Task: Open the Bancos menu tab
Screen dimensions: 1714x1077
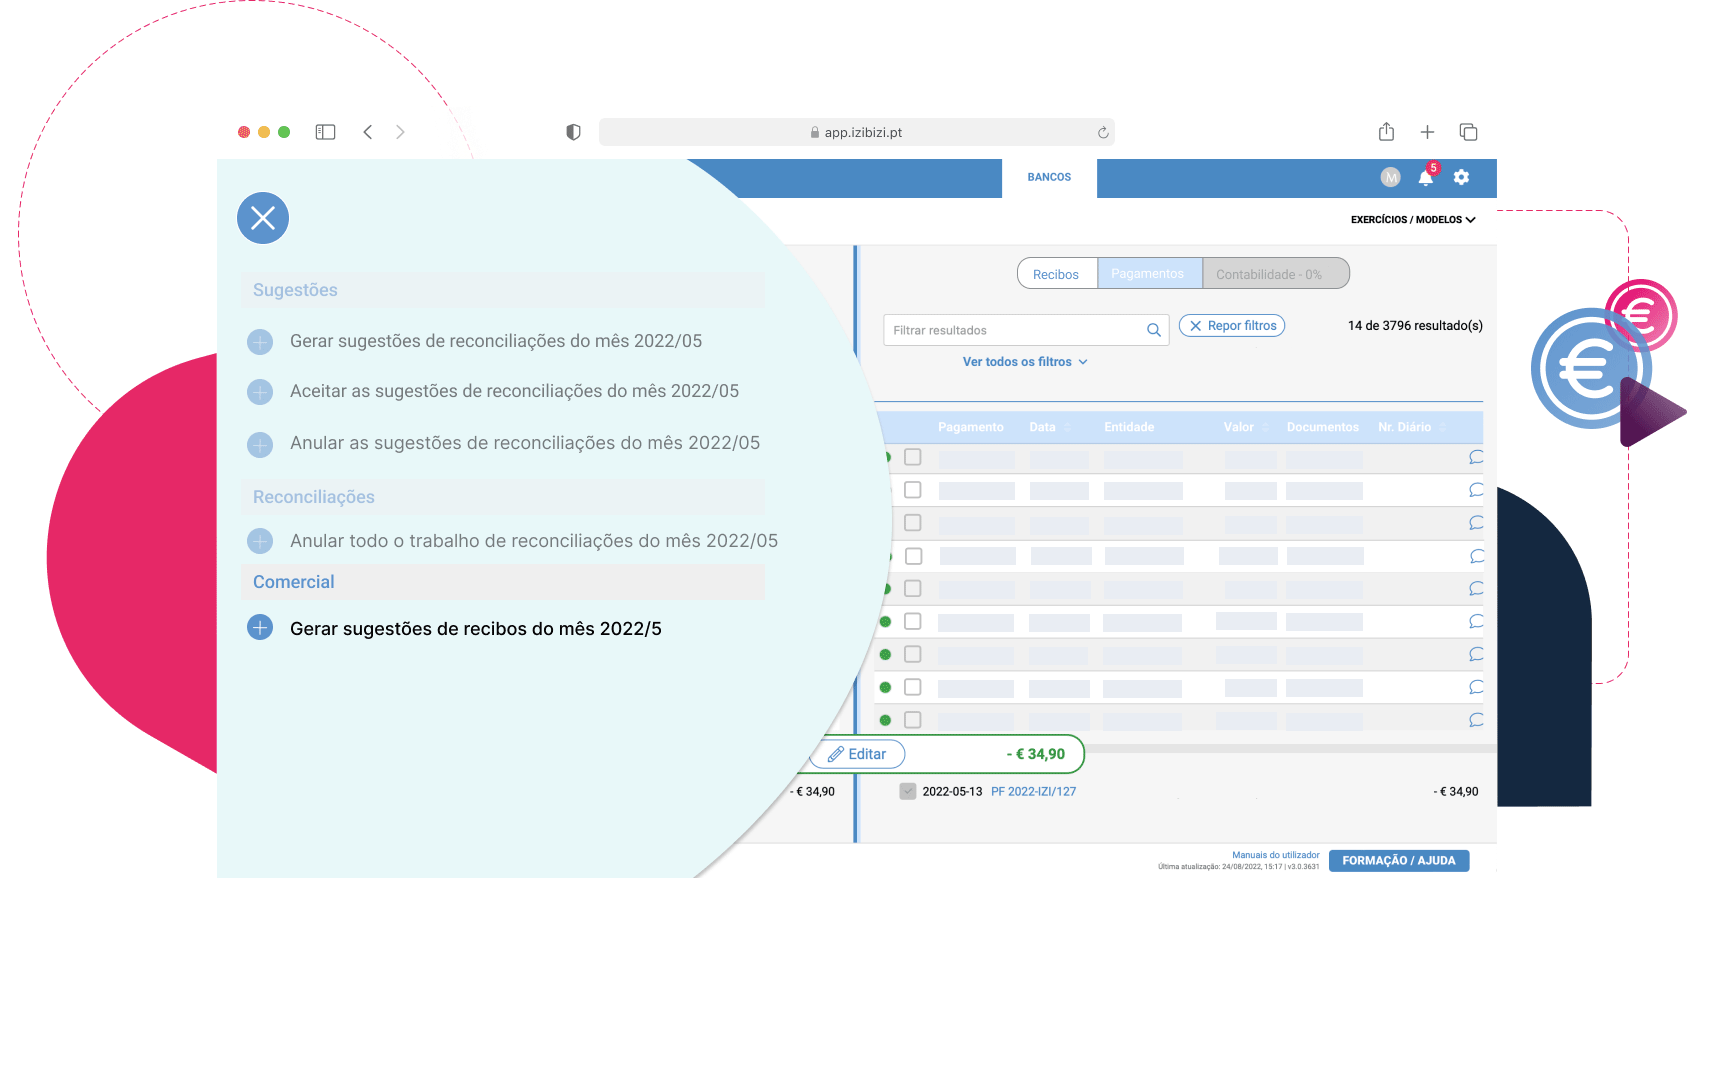Action: click(x=1049, y=177)
